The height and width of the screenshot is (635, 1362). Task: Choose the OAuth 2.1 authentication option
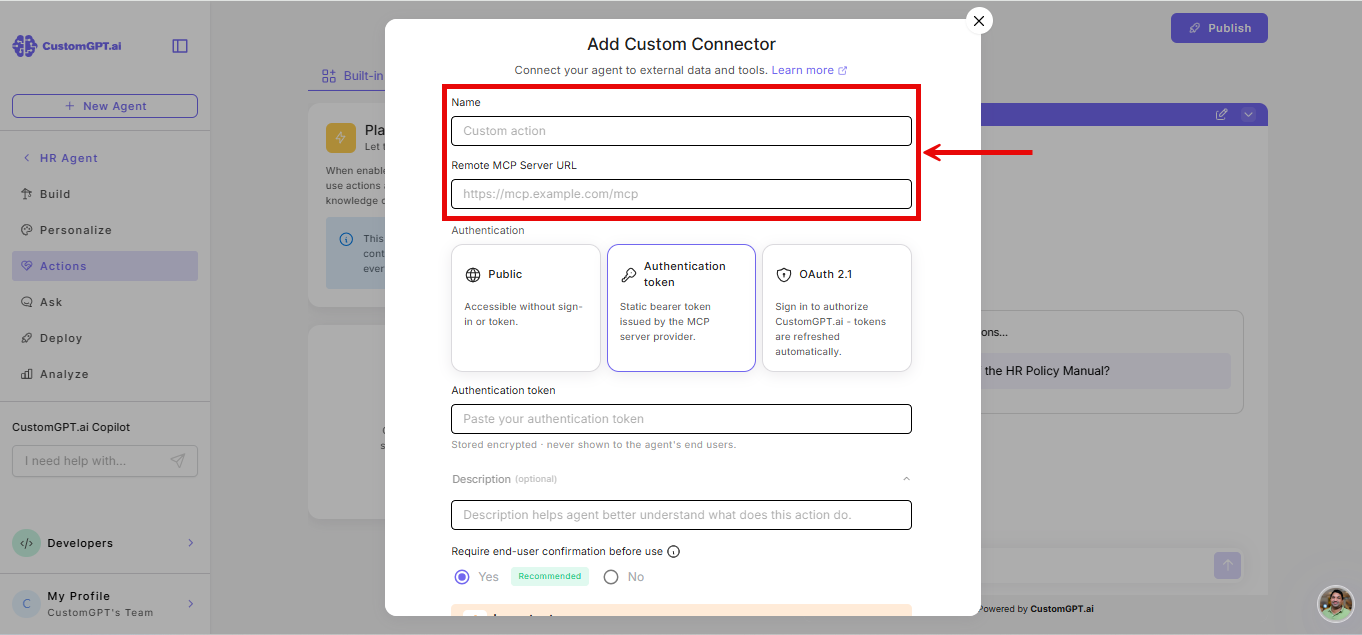coord(837,308)
